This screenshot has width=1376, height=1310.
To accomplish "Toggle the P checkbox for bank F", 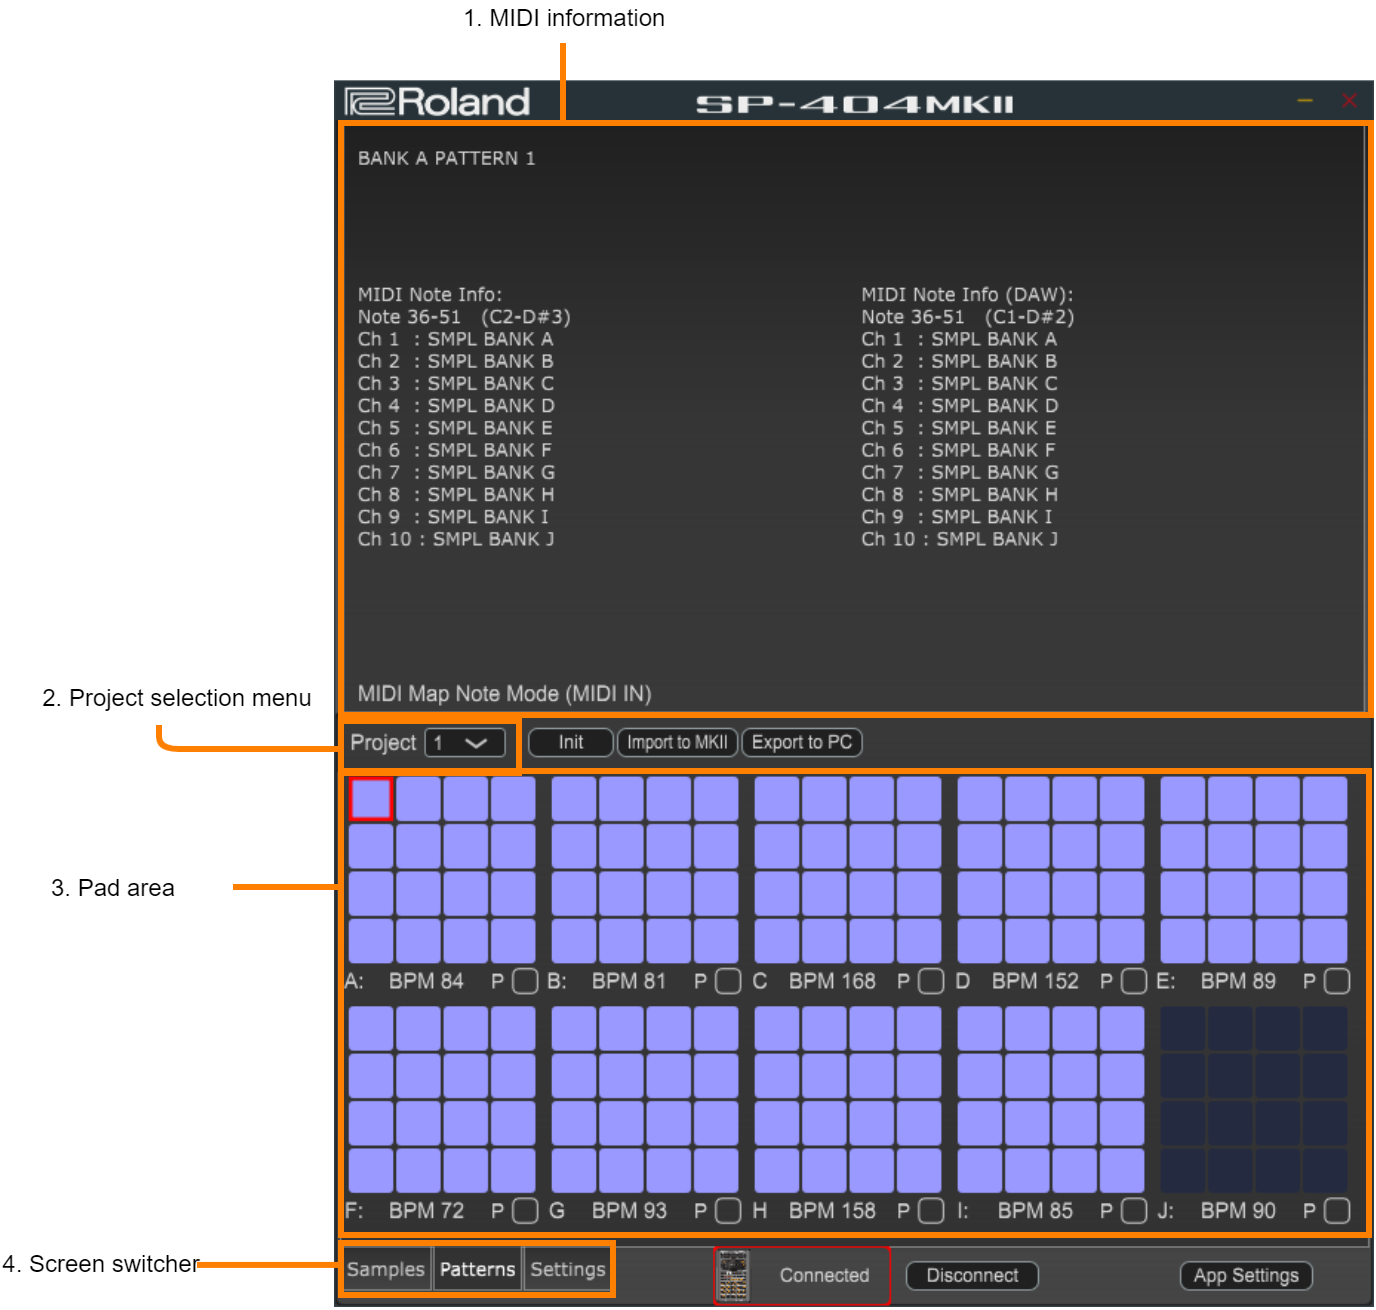I will click(x=525, y=1211).
